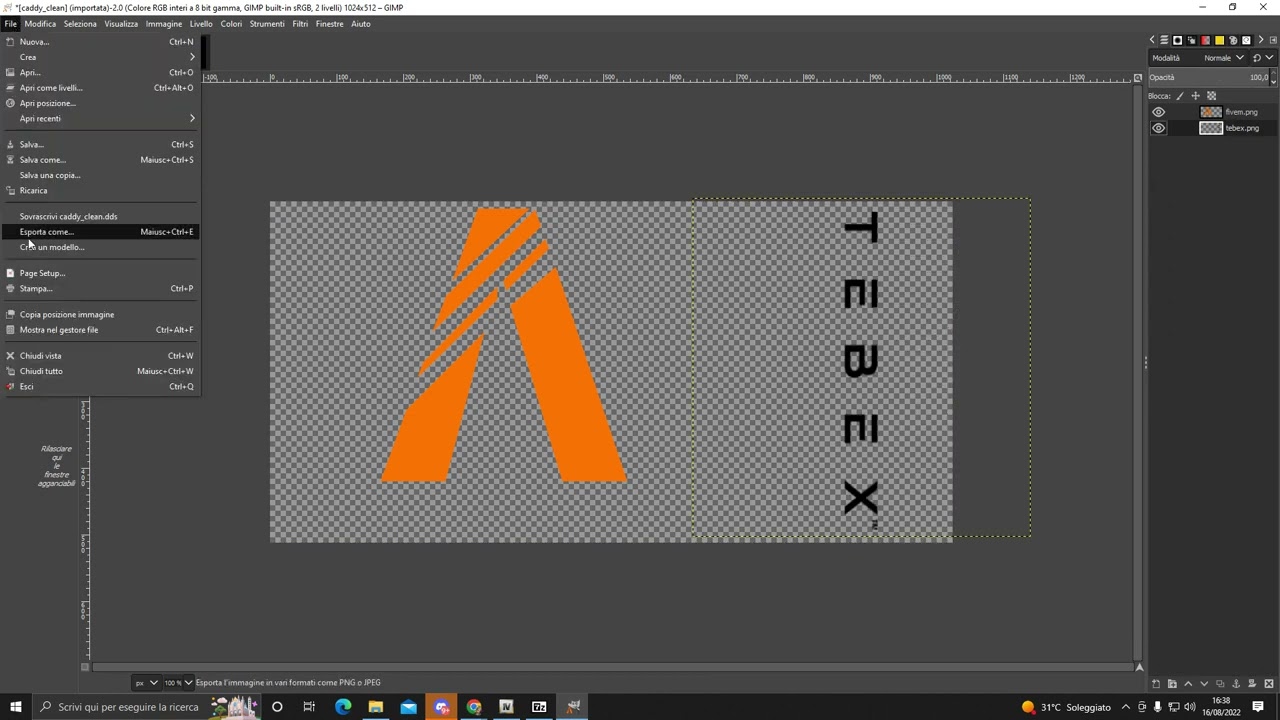This screenshot has height=720, width=1280.
Task: Duplicate the selected layer
Action: pyautogui.click(x=1220, y=684)
